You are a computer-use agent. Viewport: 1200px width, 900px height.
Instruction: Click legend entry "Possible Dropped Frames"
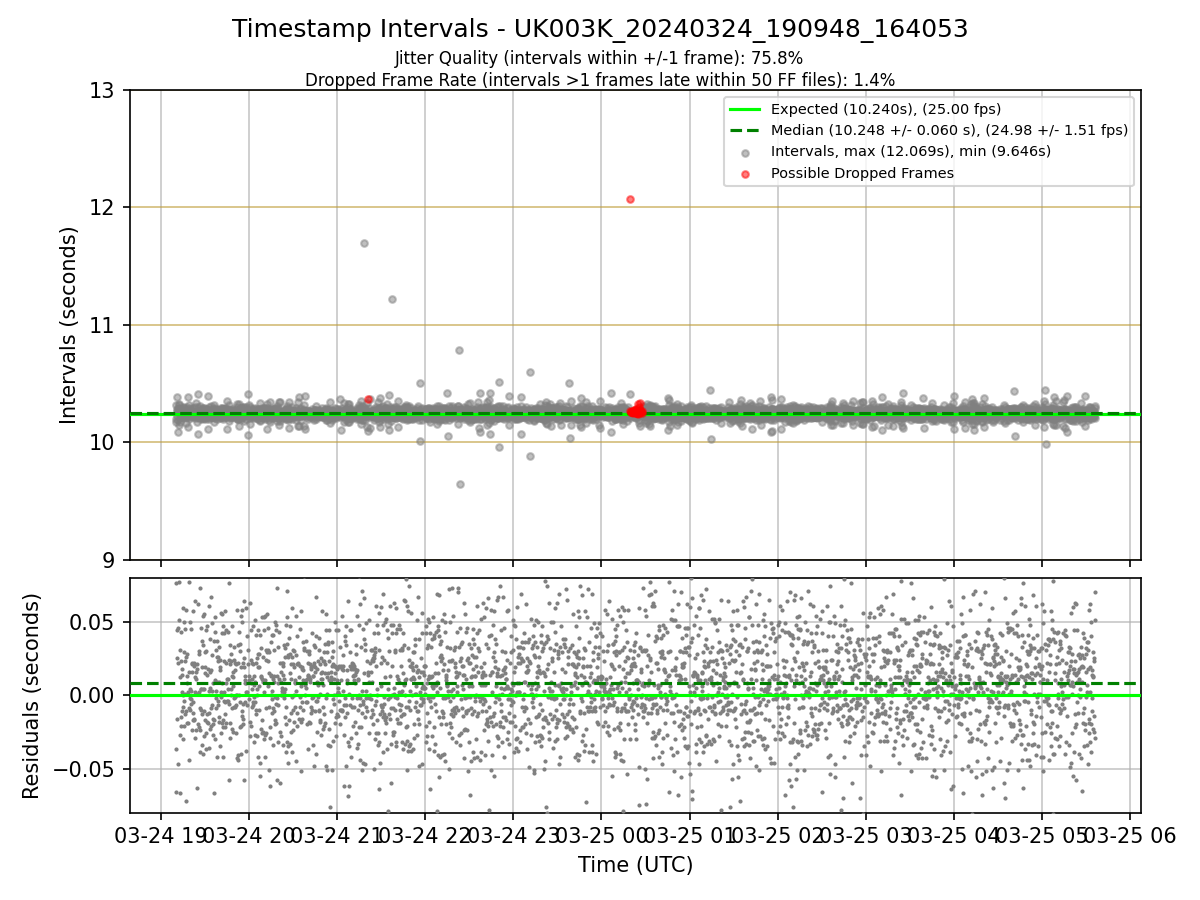862,173
